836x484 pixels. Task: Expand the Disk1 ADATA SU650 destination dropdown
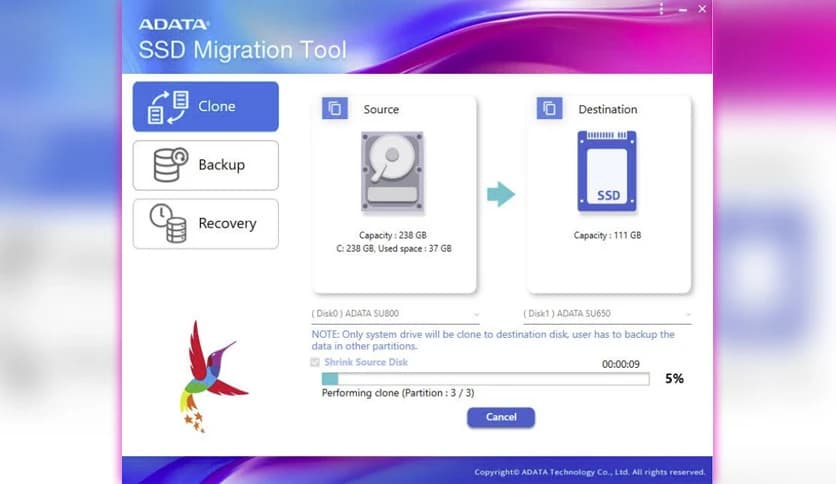607,314
